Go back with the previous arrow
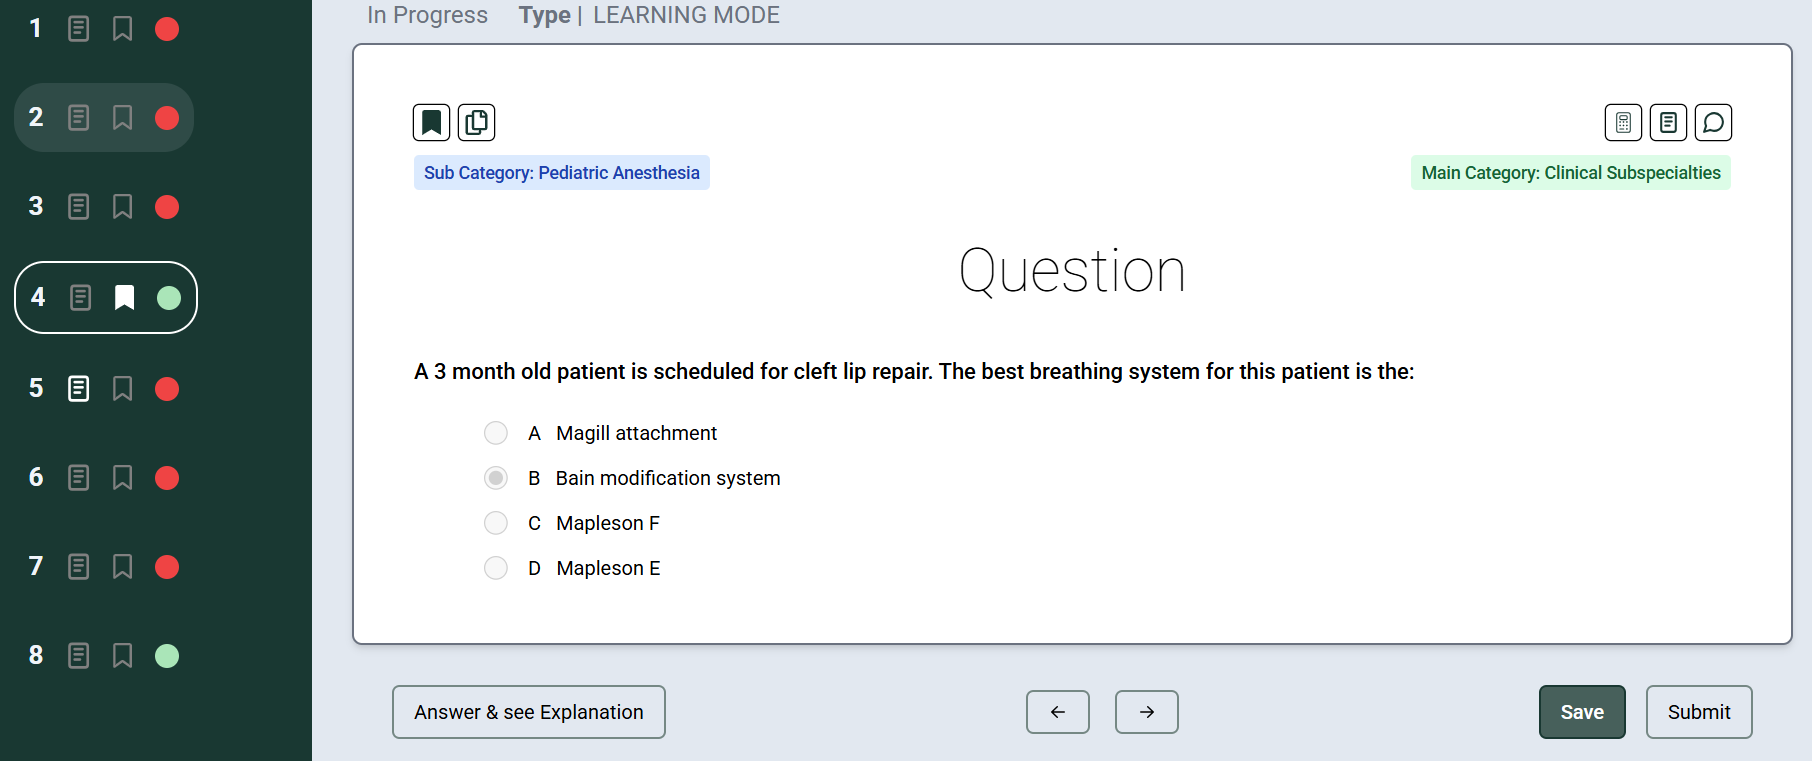This screenshot has height=761, width=1812. pos(1058,712)
